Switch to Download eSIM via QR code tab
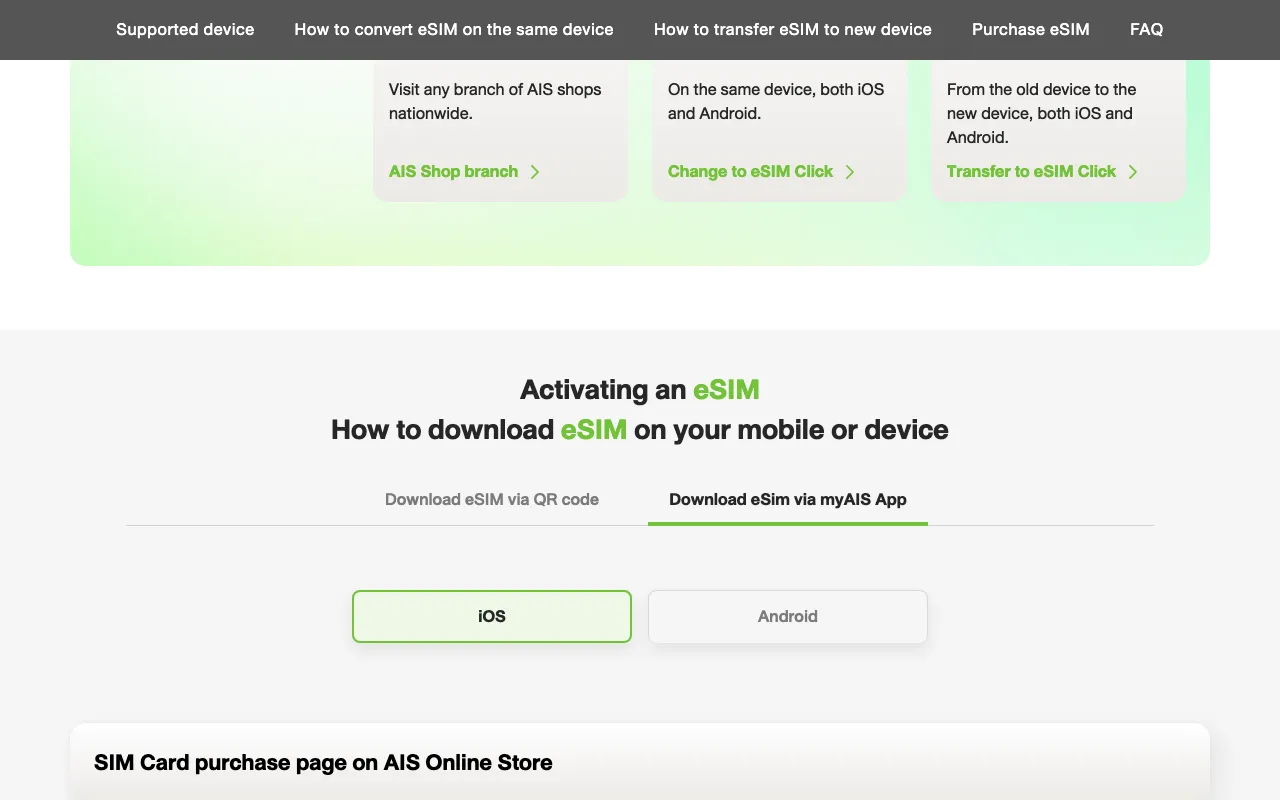The width and height of the screenshot is (1280, 800). pos(492,499)
